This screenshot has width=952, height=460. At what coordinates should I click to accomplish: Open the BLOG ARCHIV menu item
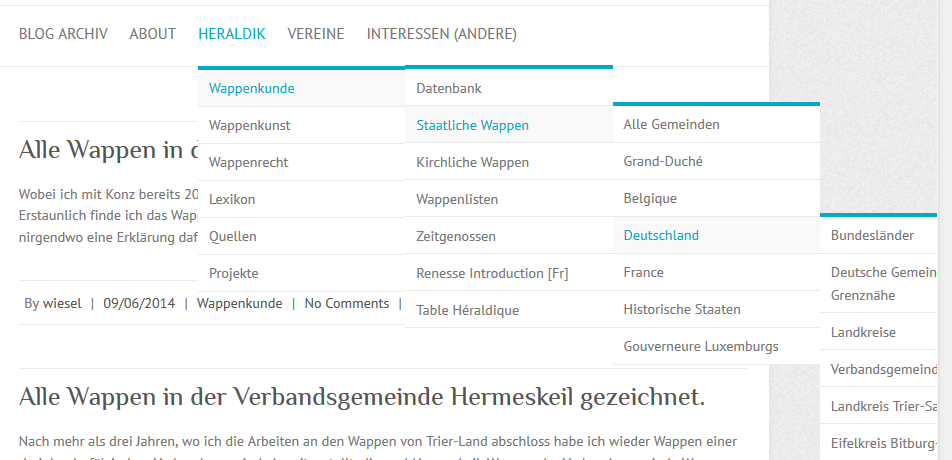tap(63, 34)
